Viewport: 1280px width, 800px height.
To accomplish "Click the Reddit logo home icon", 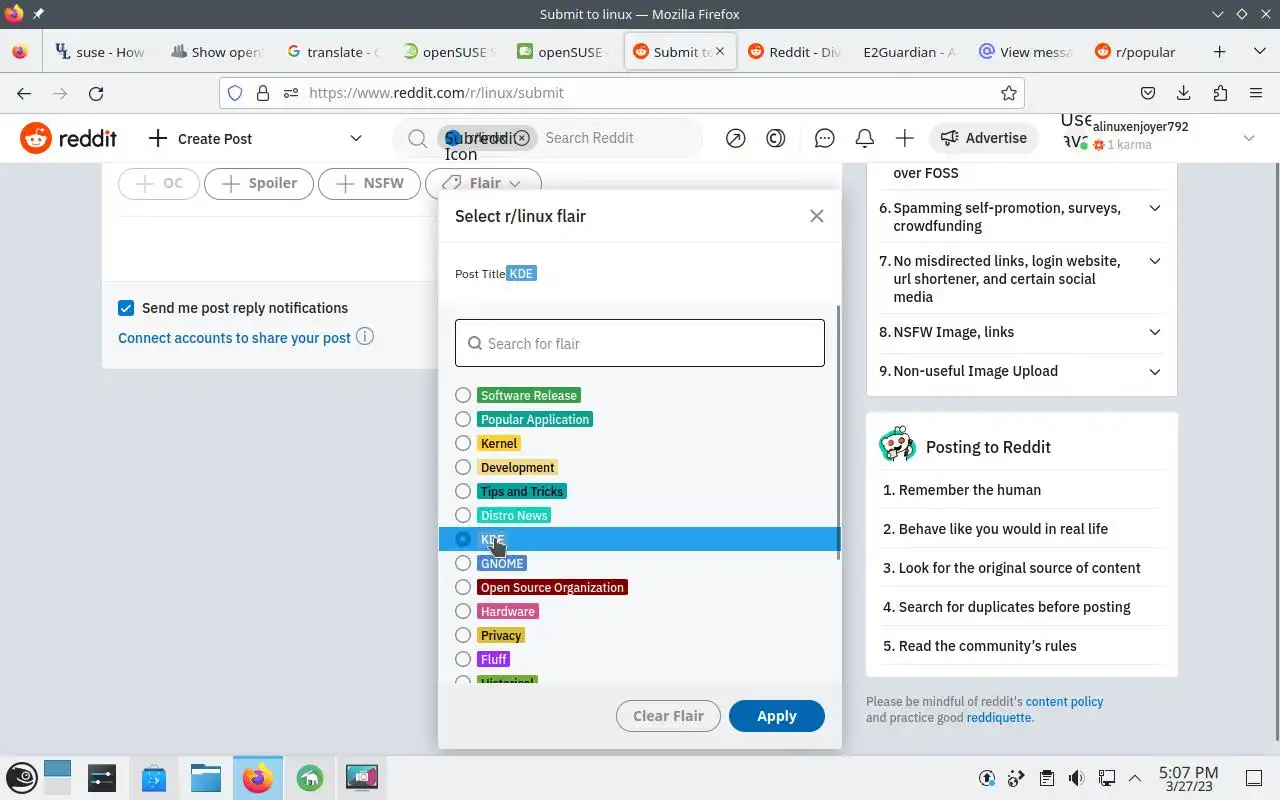I will pos(69,138).
